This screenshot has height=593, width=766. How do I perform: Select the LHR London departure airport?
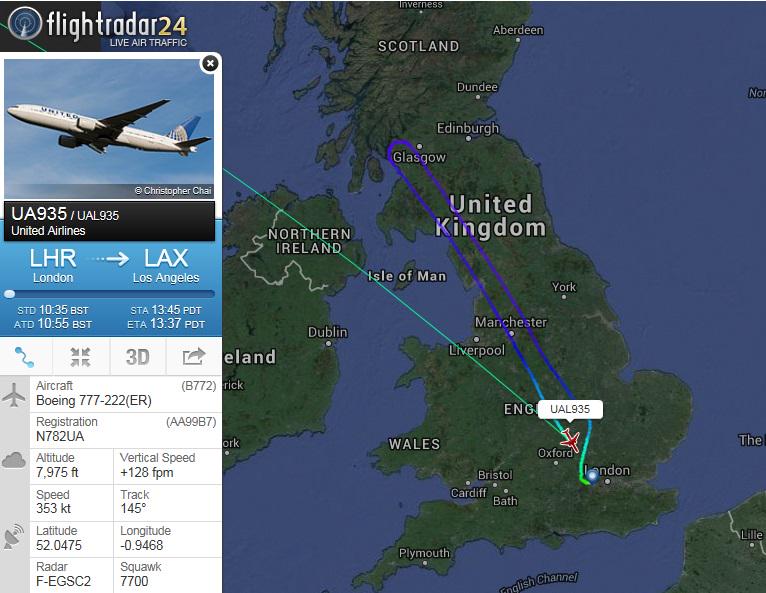(53, 266)
